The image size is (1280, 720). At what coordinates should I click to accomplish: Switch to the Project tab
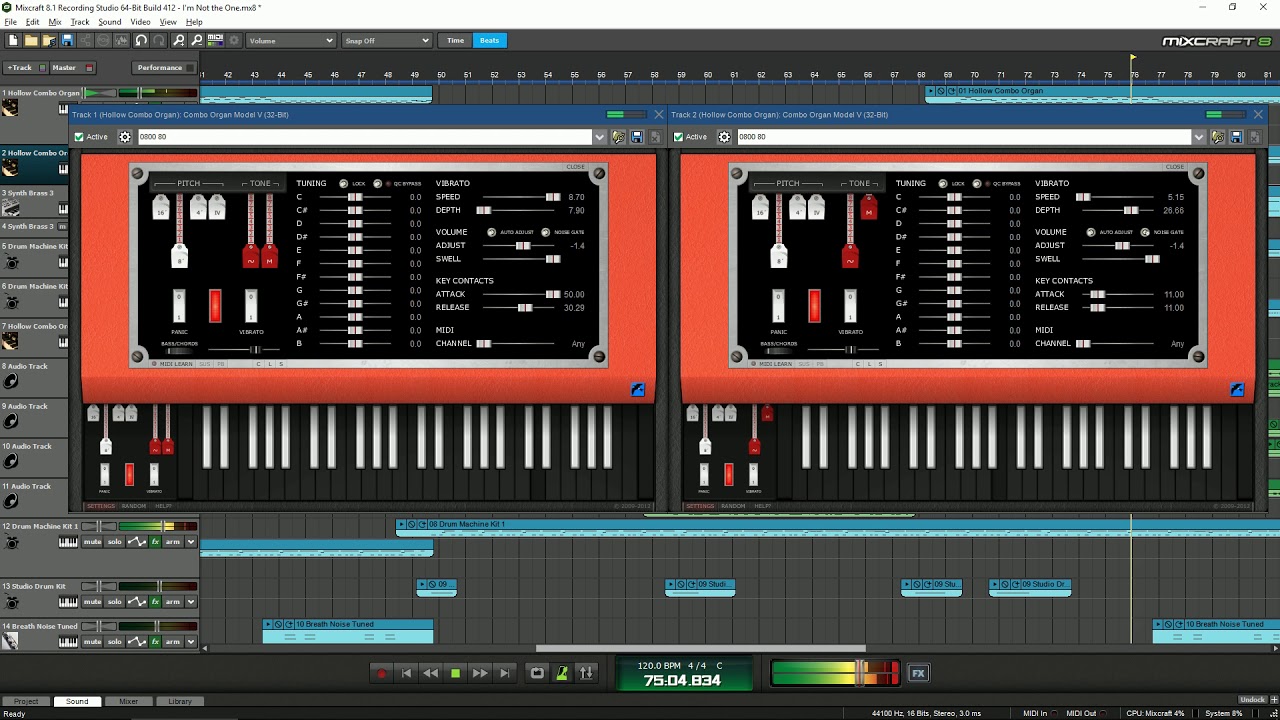click(x=26, y=701)
